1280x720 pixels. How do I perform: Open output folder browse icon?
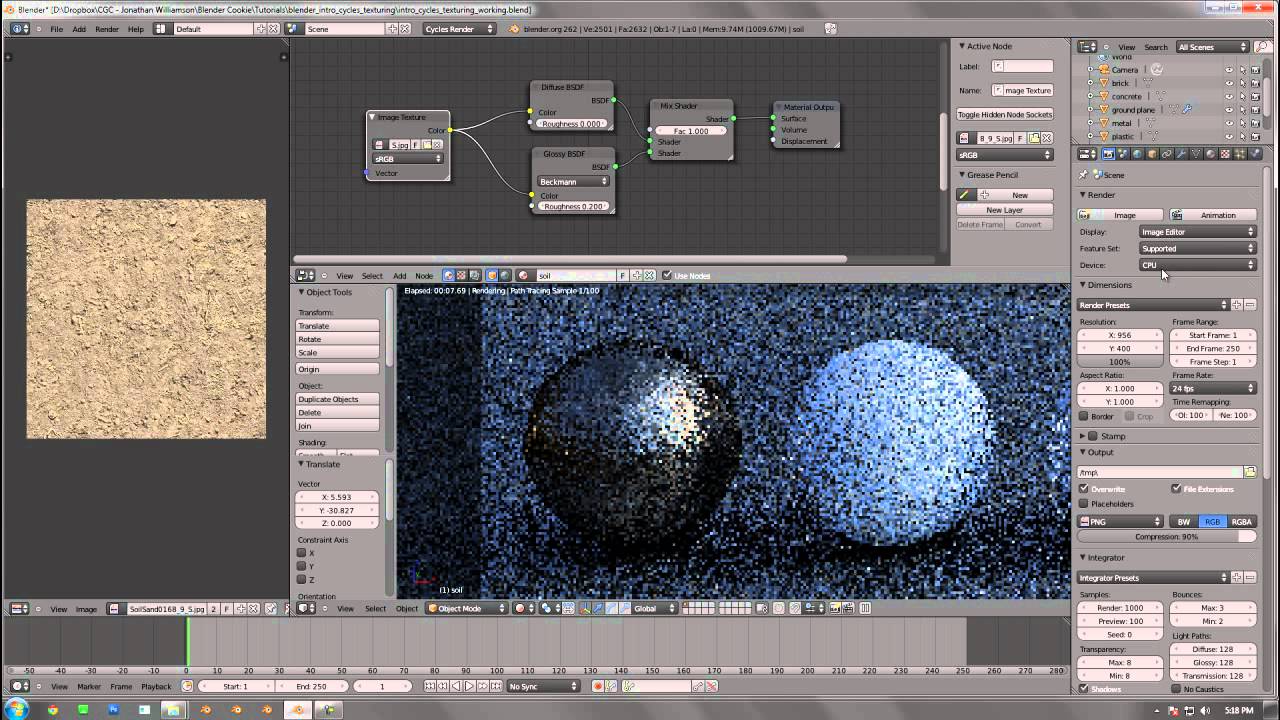click(1250, 472)
